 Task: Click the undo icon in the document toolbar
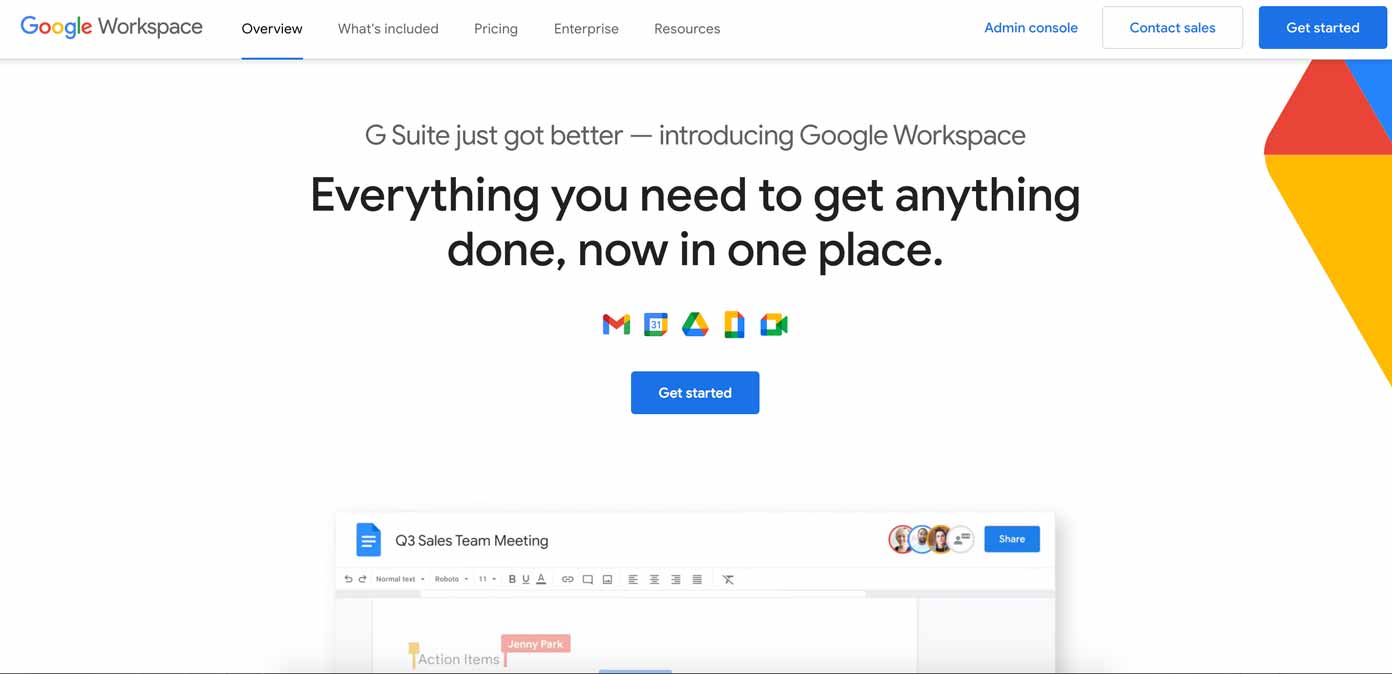348,579
